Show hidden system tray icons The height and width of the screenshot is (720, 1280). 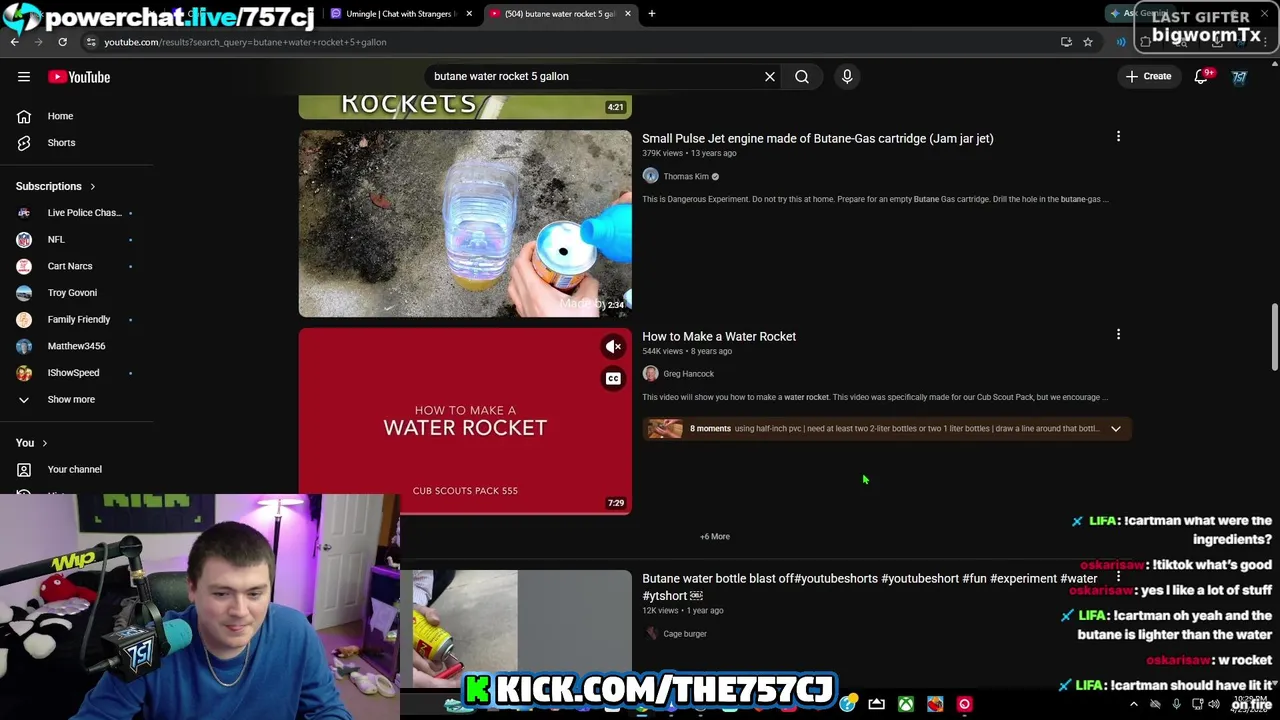point(1133,705)
